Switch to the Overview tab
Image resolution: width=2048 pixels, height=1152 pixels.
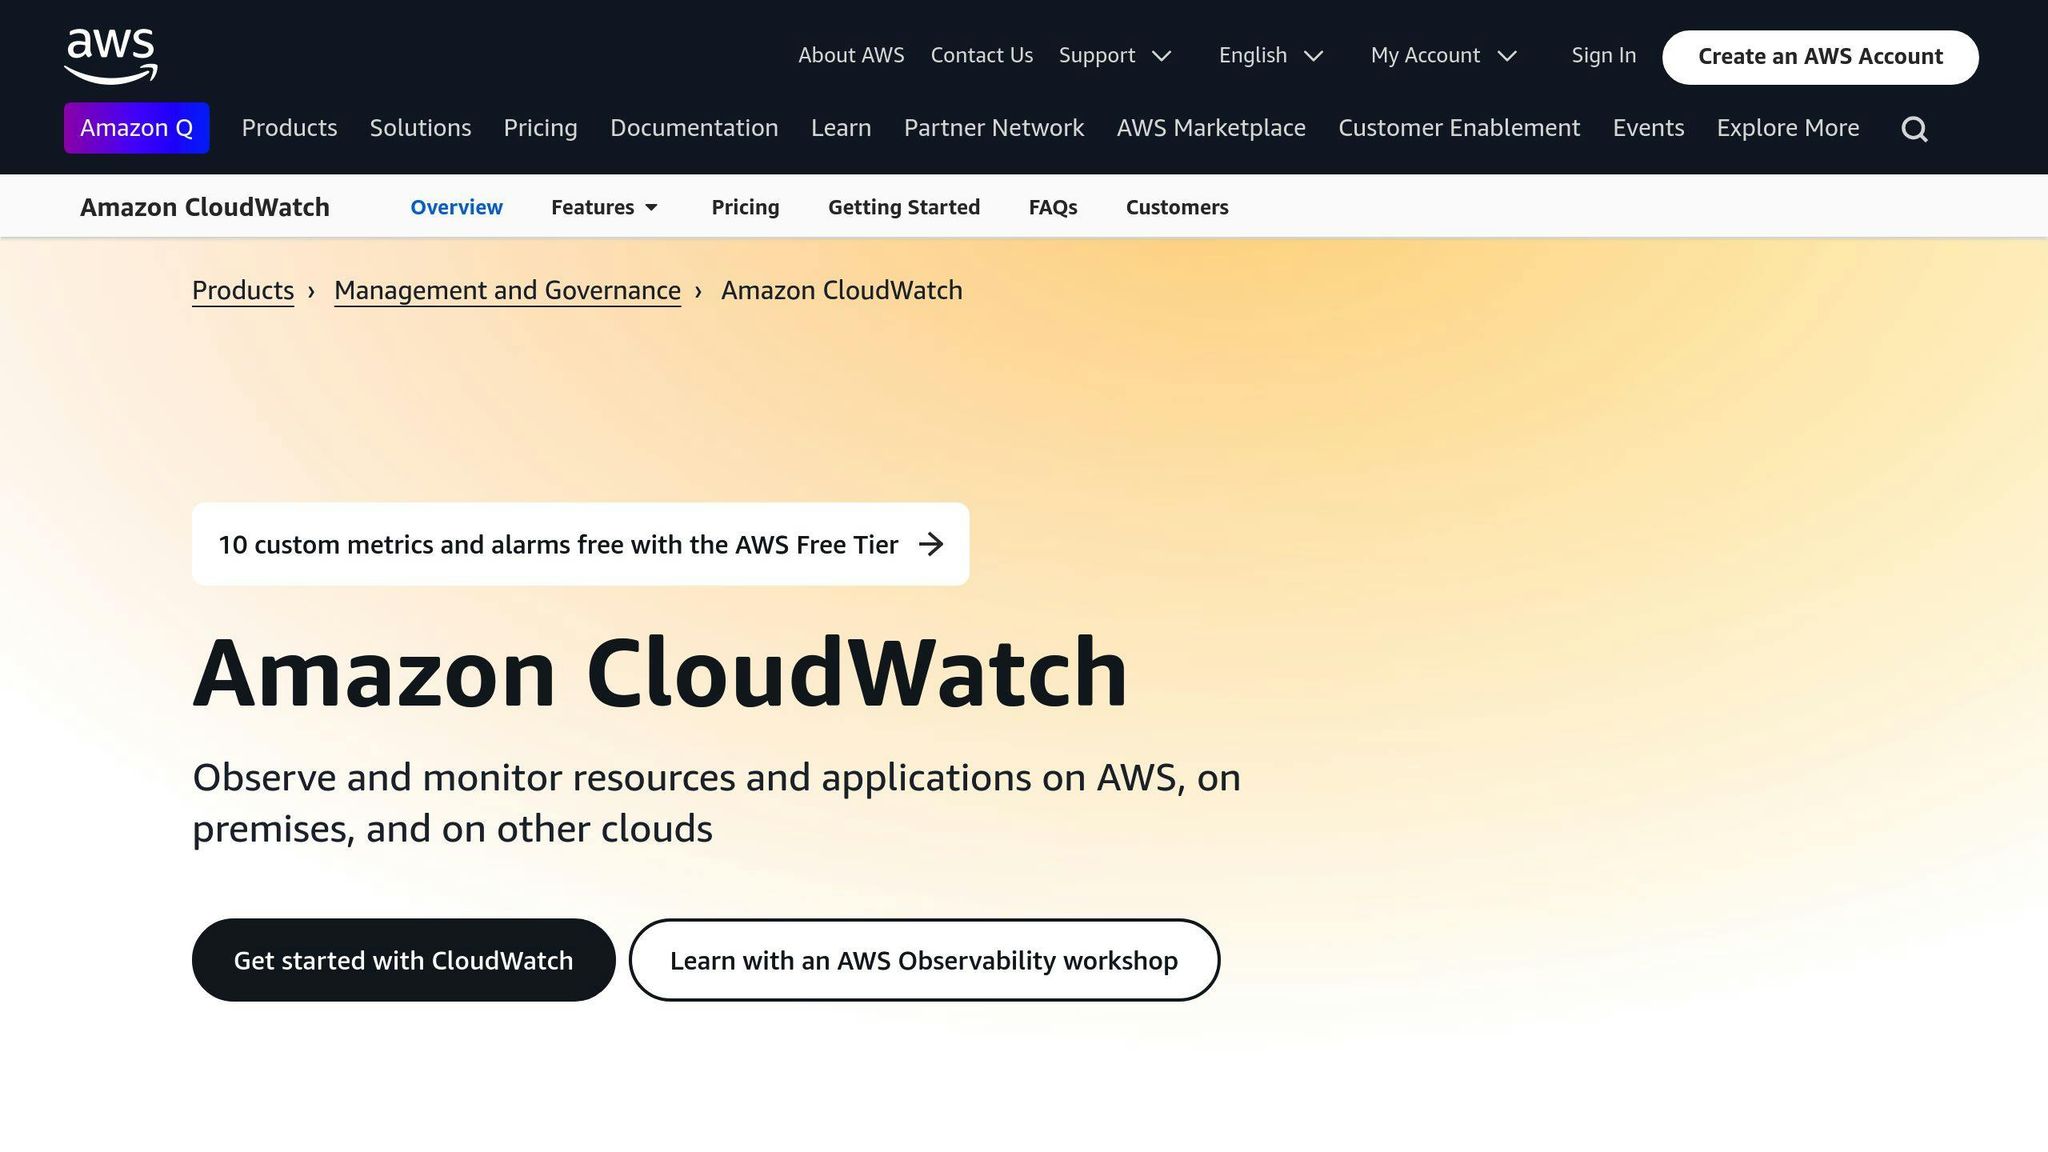click(456, 207)
